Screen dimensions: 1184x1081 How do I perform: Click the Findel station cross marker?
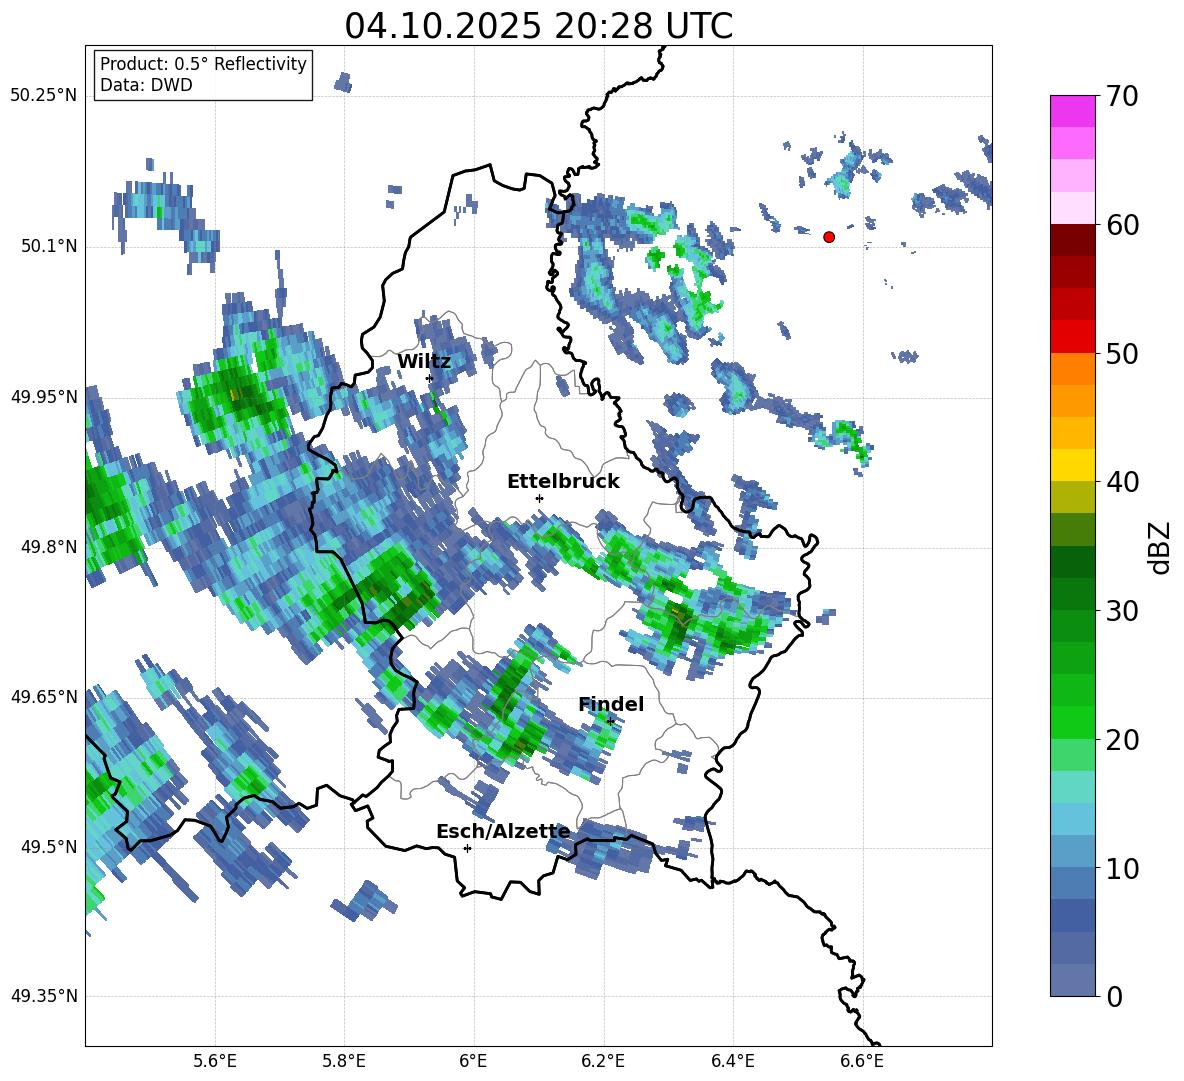[610, 722]
